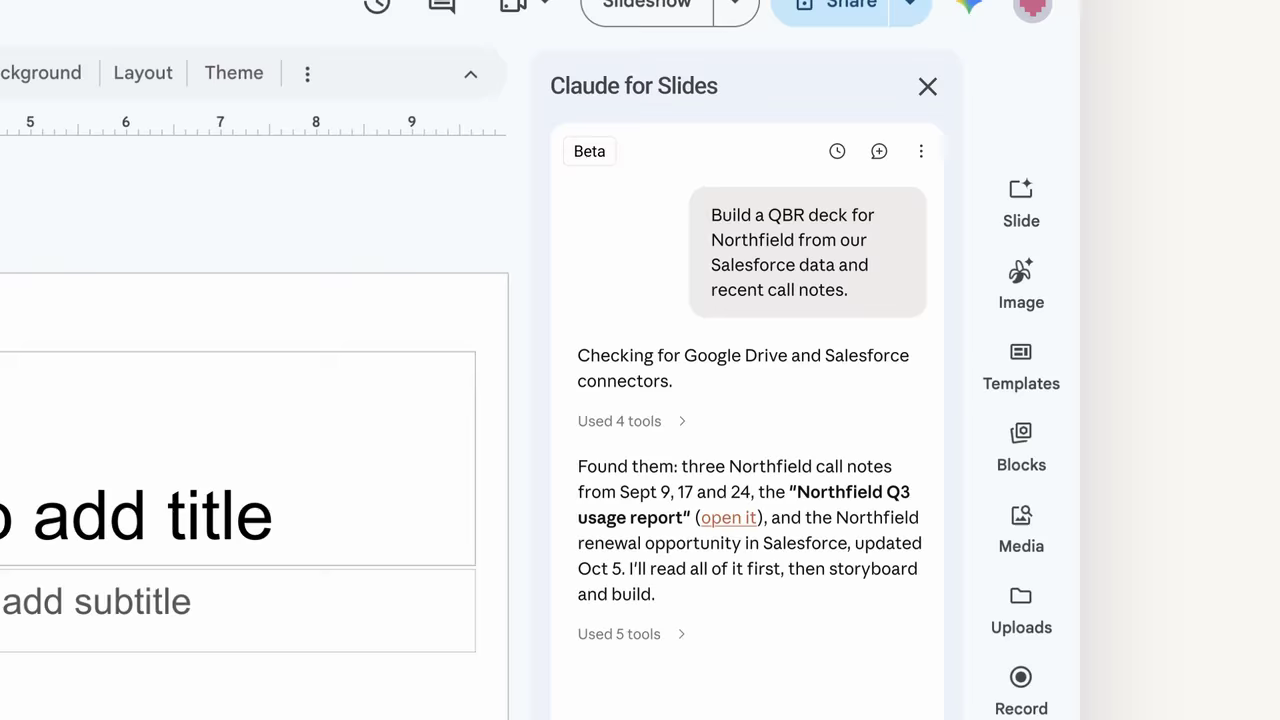Open the Slideshow options dropdown arrow
Viewport: 1280px width, 720px height.
[736, 6]
